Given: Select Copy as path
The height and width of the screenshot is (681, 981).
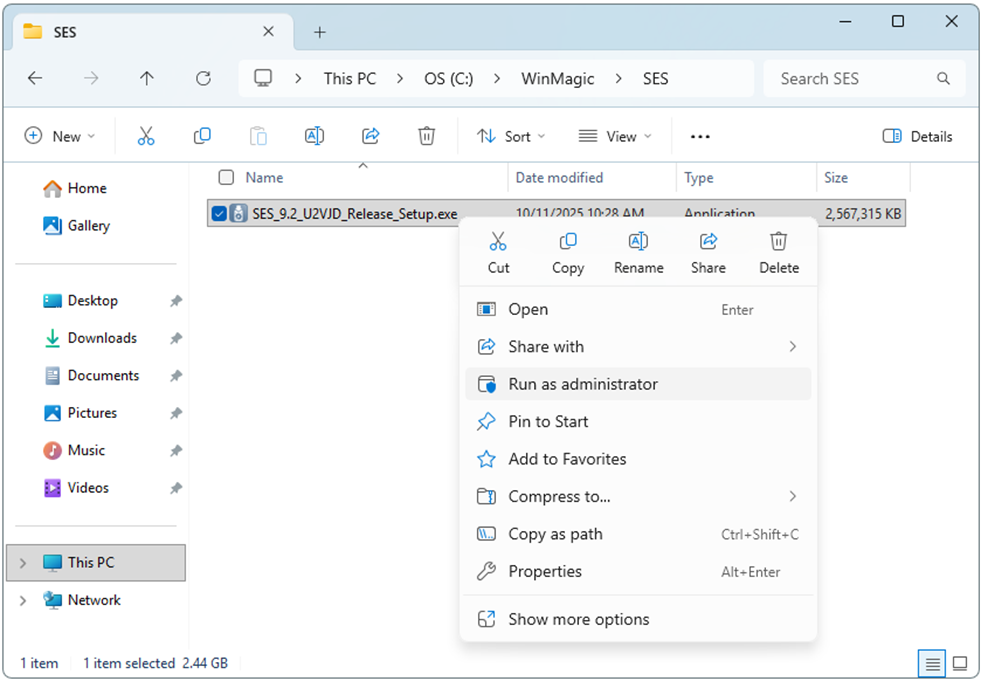Looking at the screenshot, I should pos(638,535).
